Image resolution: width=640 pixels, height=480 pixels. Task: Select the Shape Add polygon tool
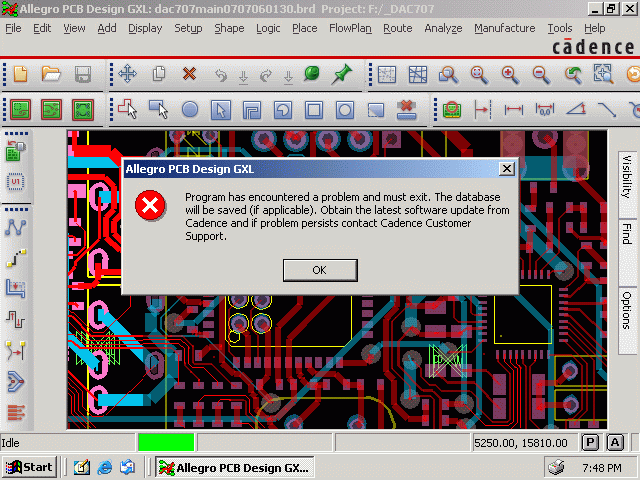pos(127,109)
